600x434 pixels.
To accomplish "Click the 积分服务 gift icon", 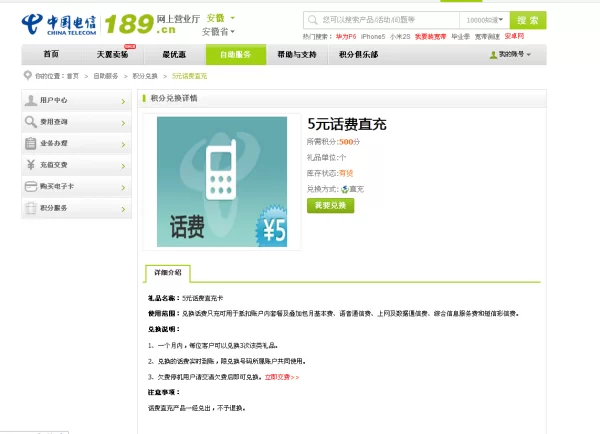I will pyautogui.click(x=32, y=208).
